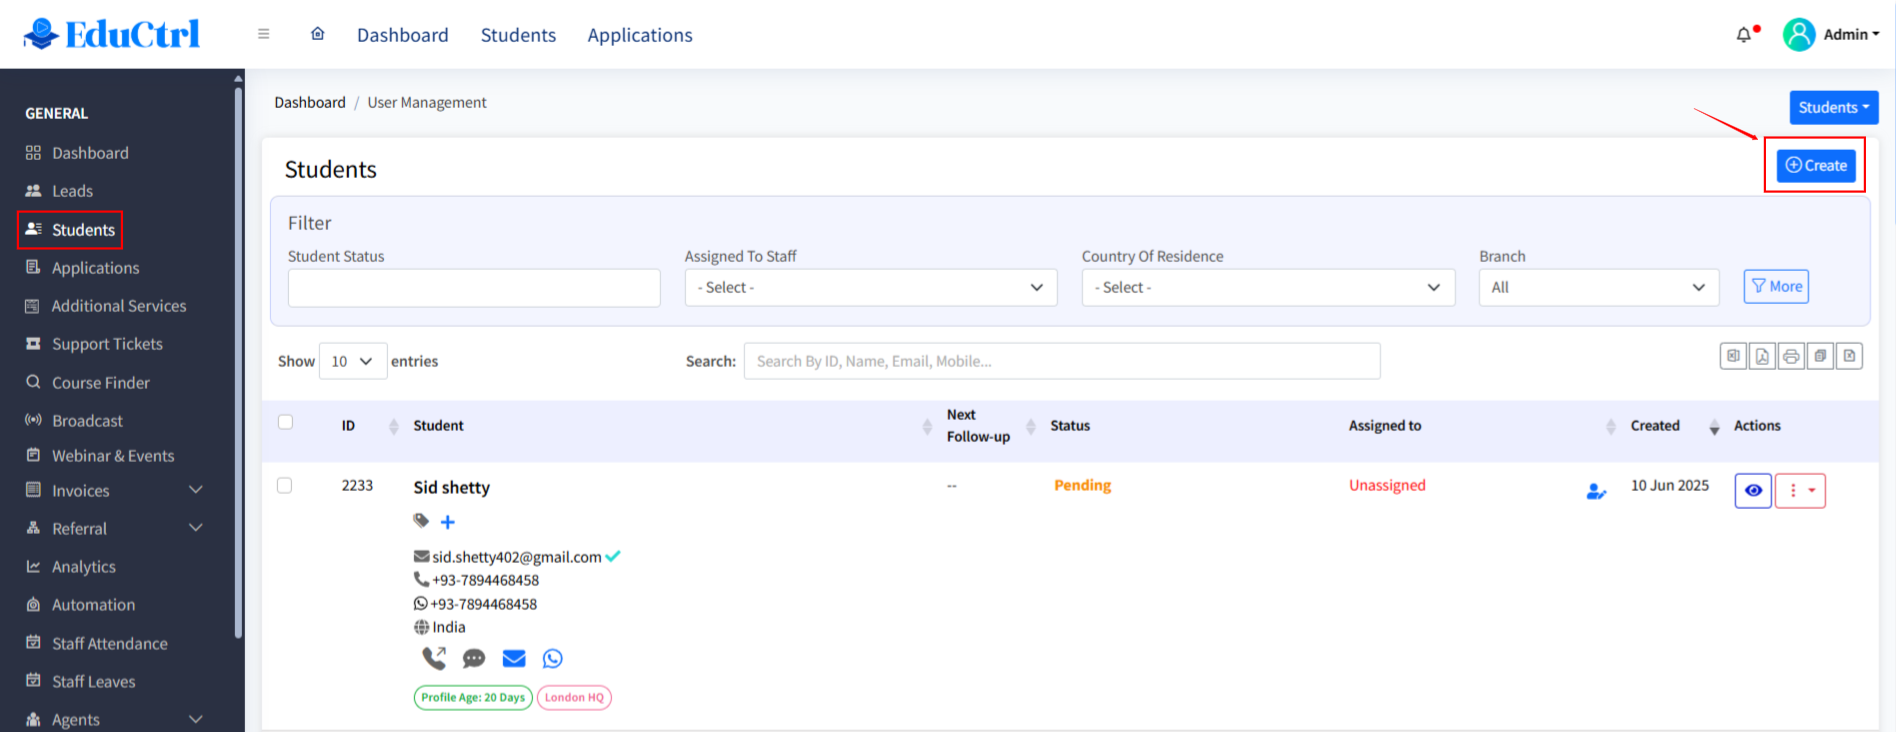Screen dimensions: 1896x732
Task: Open the Assigned To Staff dropdown
Action: pos(870,288)
